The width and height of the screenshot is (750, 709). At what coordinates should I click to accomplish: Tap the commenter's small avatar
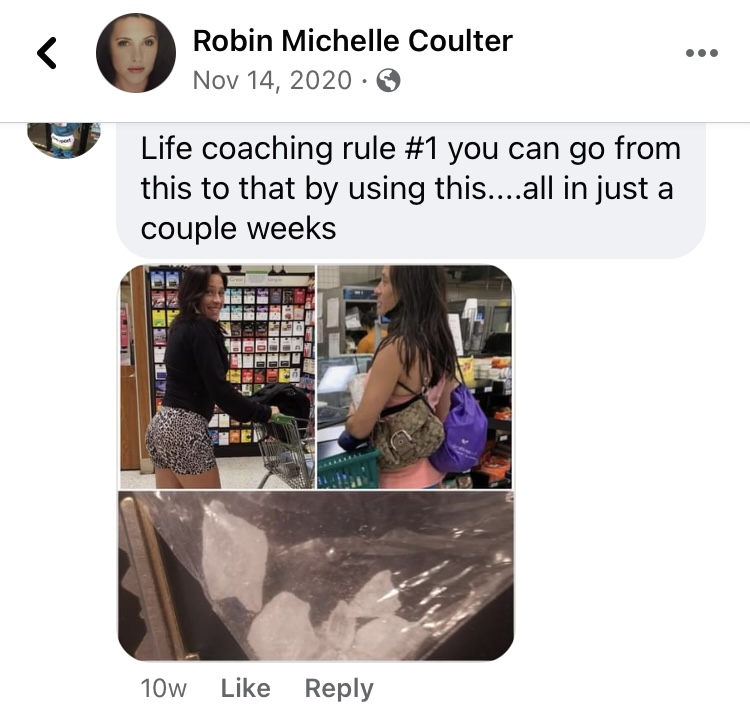pyautogui.click(x=64, y=140)
